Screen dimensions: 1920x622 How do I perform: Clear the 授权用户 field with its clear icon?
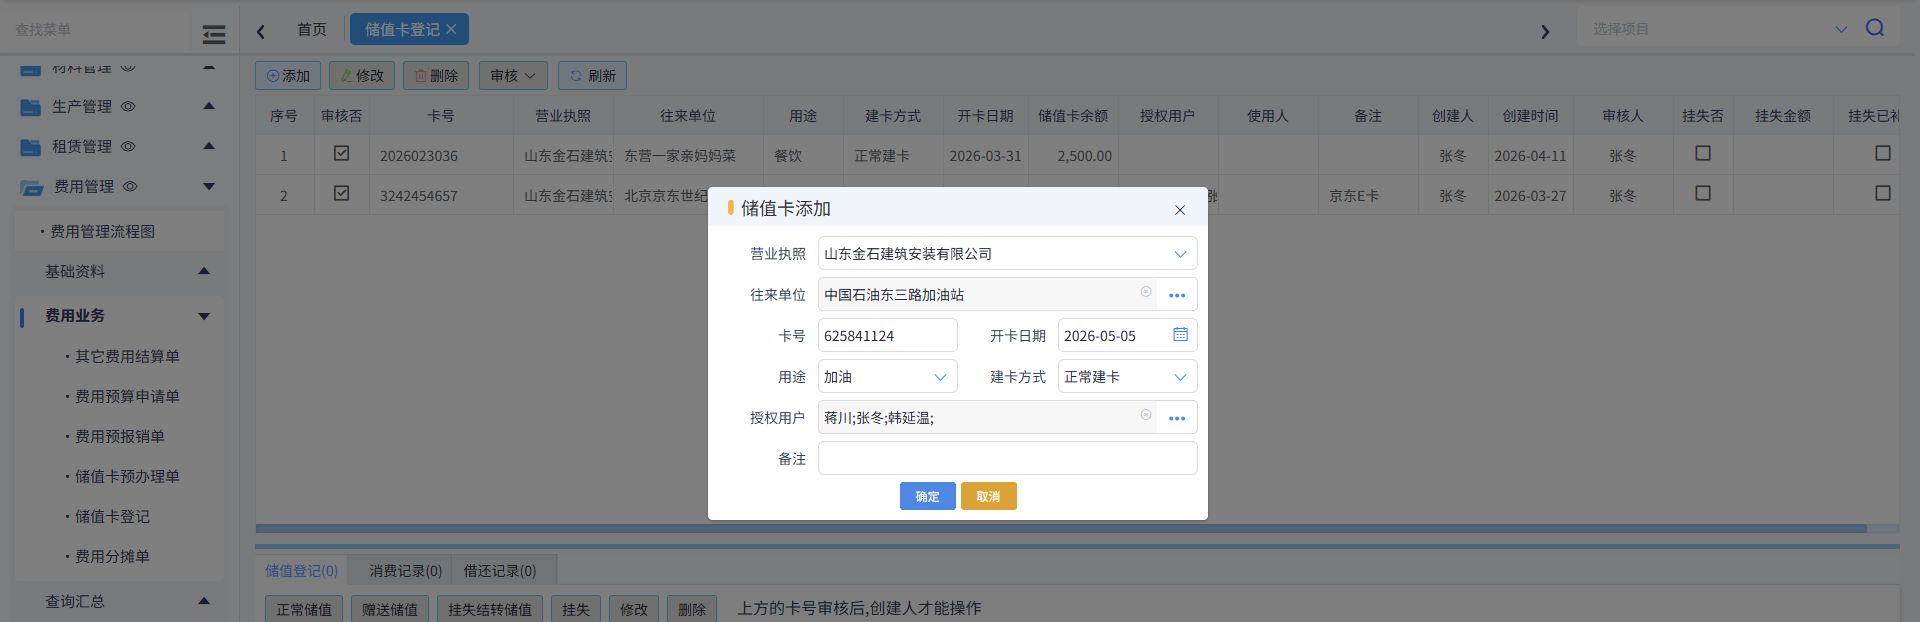1146,415
